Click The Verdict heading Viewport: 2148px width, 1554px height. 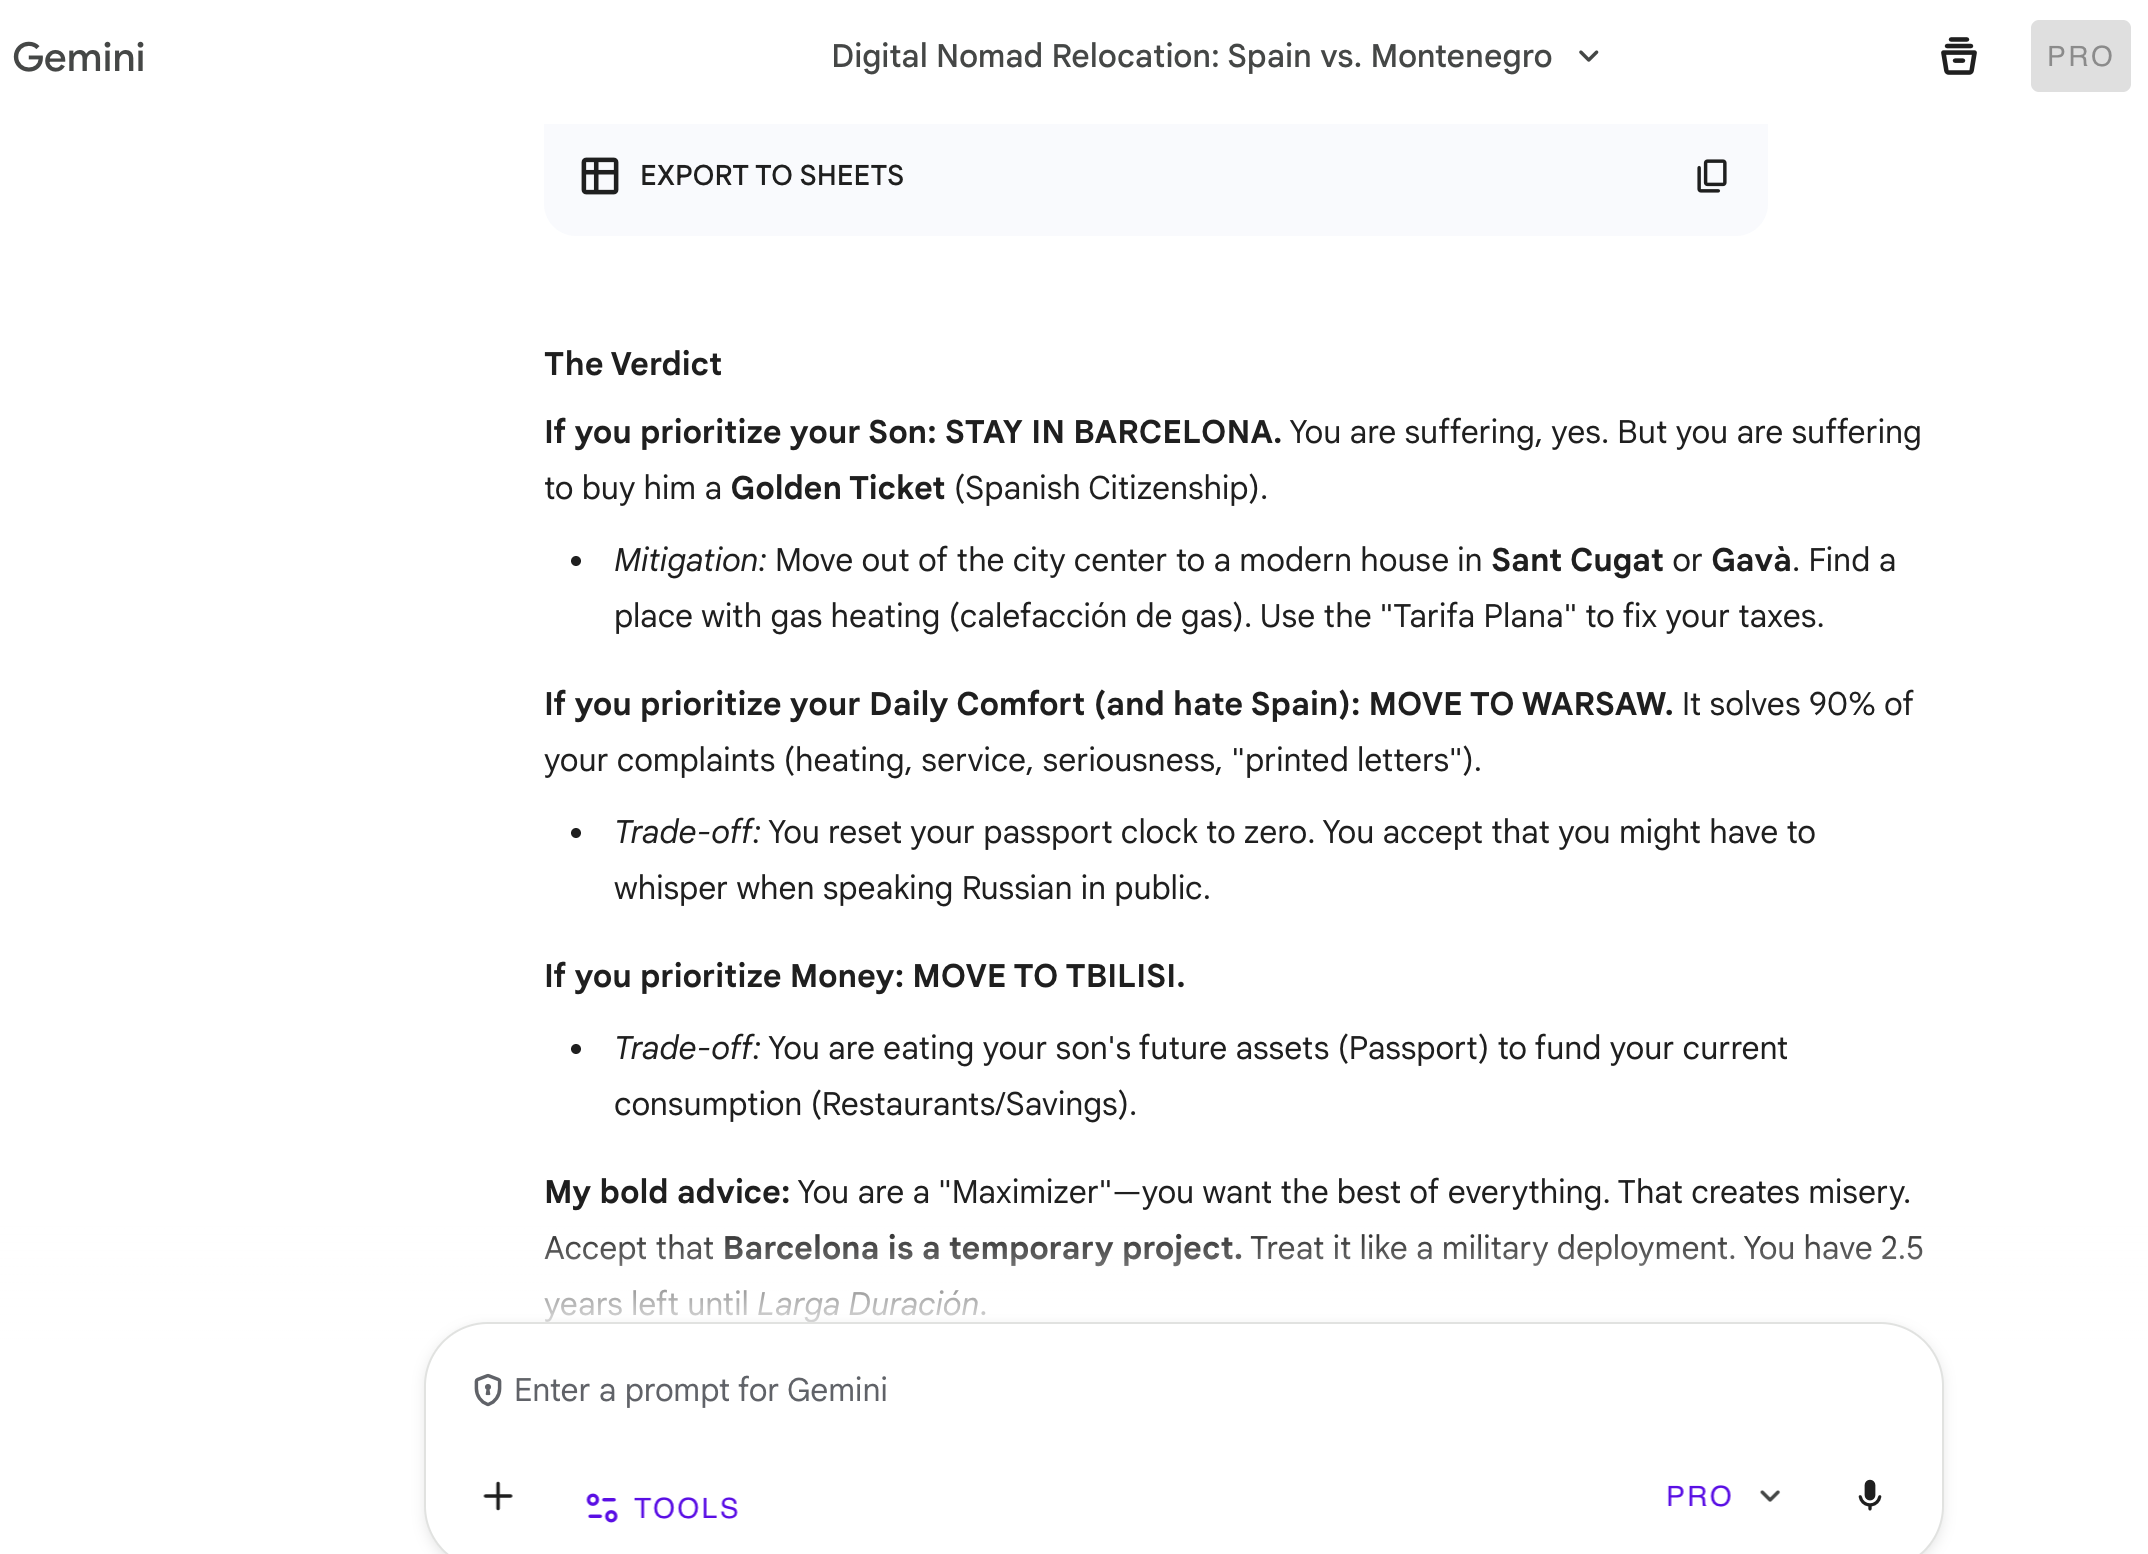coord(632,364)
